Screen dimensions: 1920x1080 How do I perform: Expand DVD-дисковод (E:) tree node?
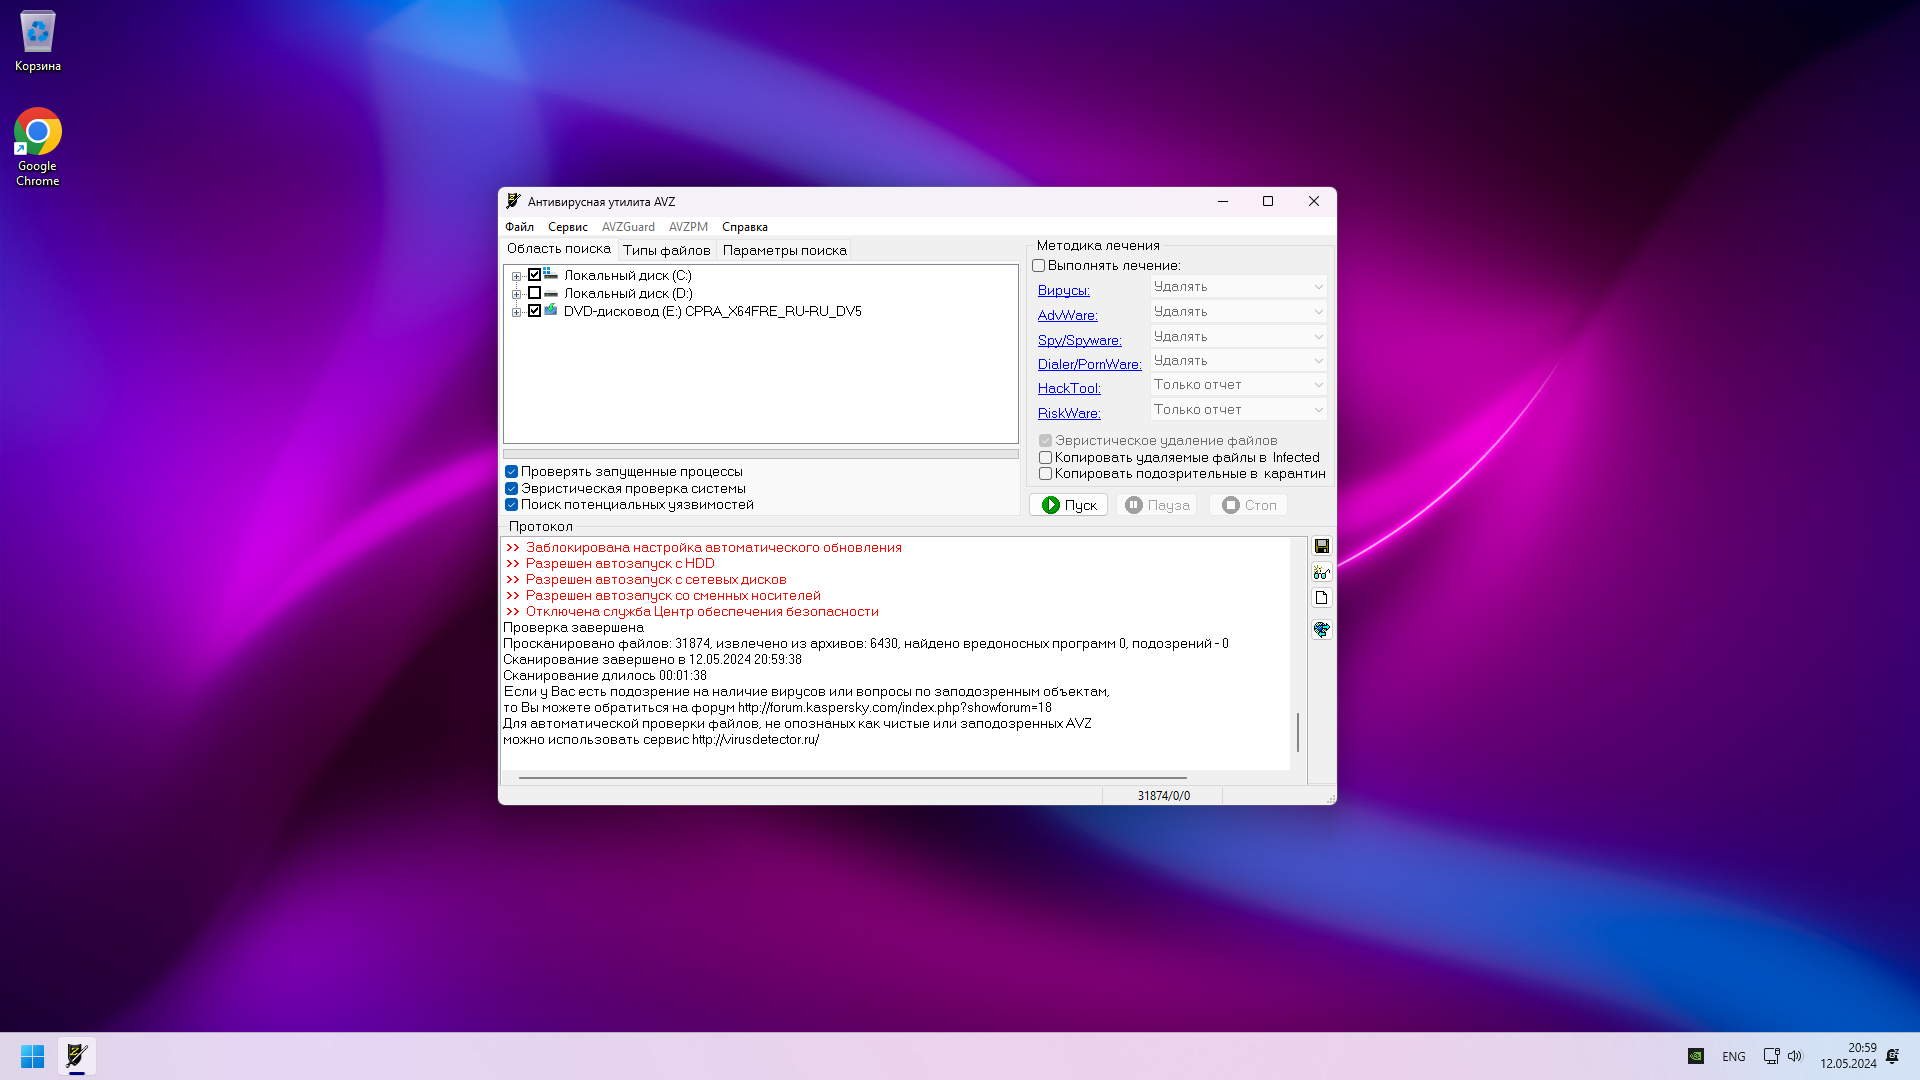(516, 312)
